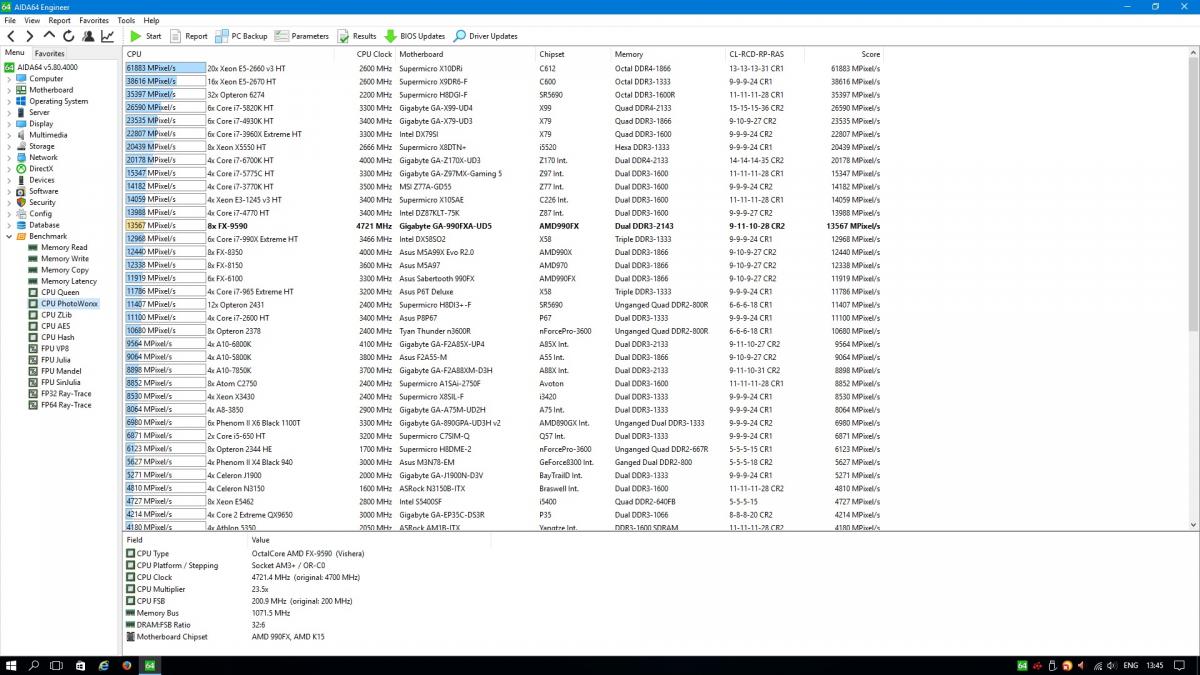Image resolution: width=1200 pixels, height=675 pixels.
Task: Check for Driver Updates
Action: coord(485,36)
